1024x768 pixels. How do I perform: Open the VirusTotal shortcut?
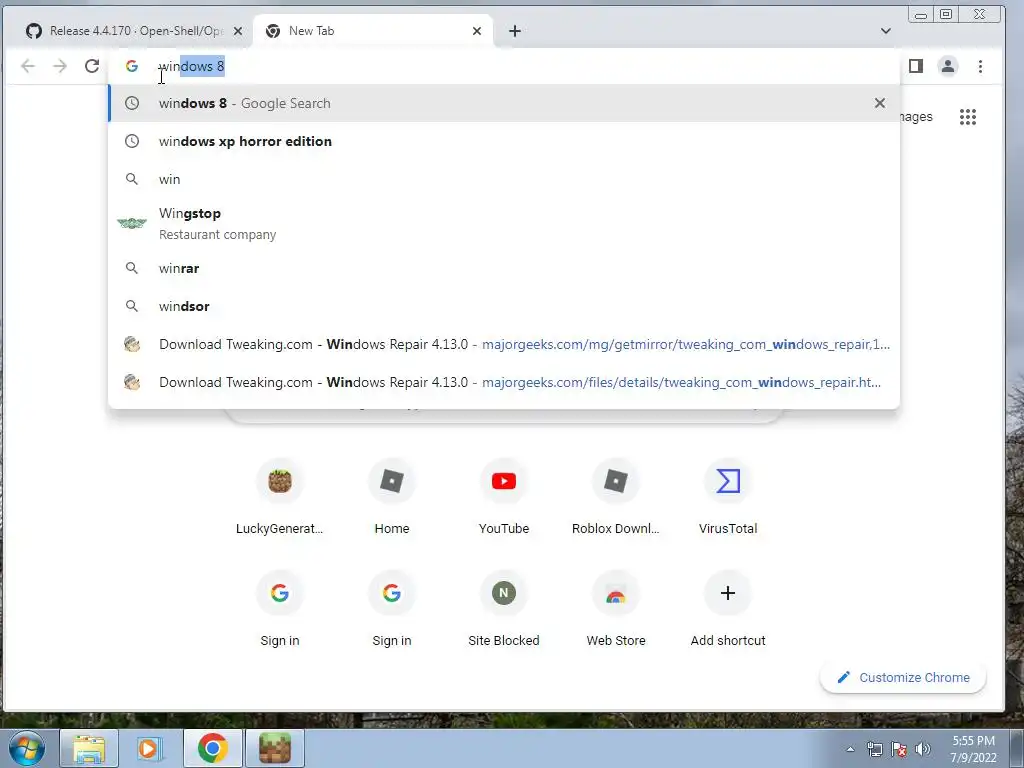coord(728,498)
